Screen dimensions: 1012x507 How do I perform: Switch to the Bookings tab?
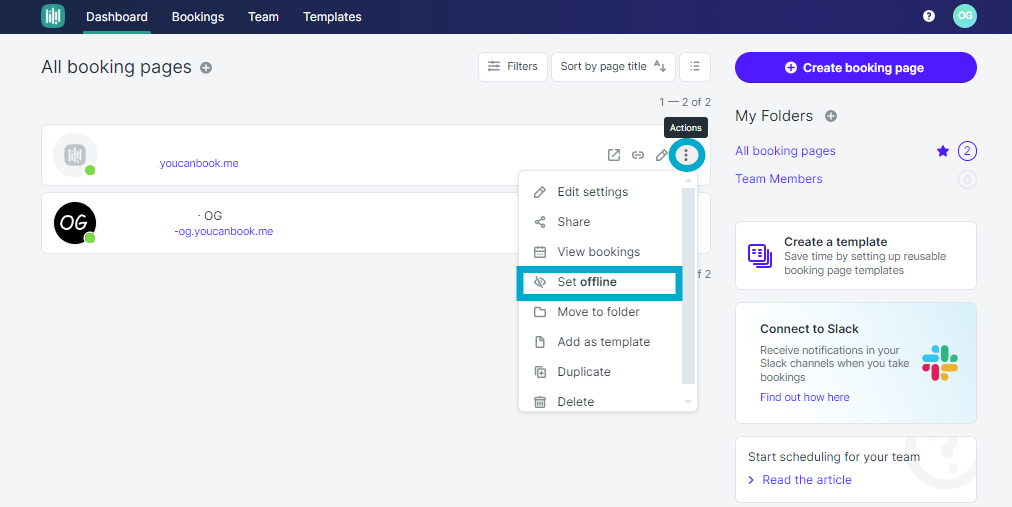[x=197, y=17]
